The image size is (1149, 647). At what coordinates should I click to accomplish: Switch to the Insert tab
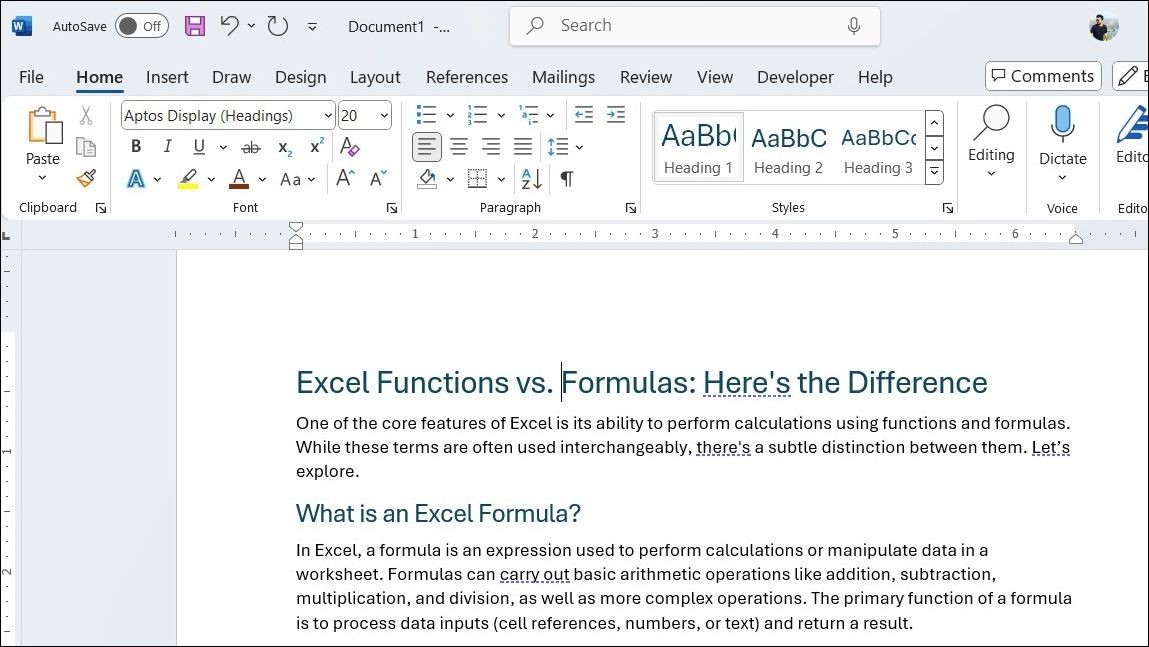click(167, 77)
